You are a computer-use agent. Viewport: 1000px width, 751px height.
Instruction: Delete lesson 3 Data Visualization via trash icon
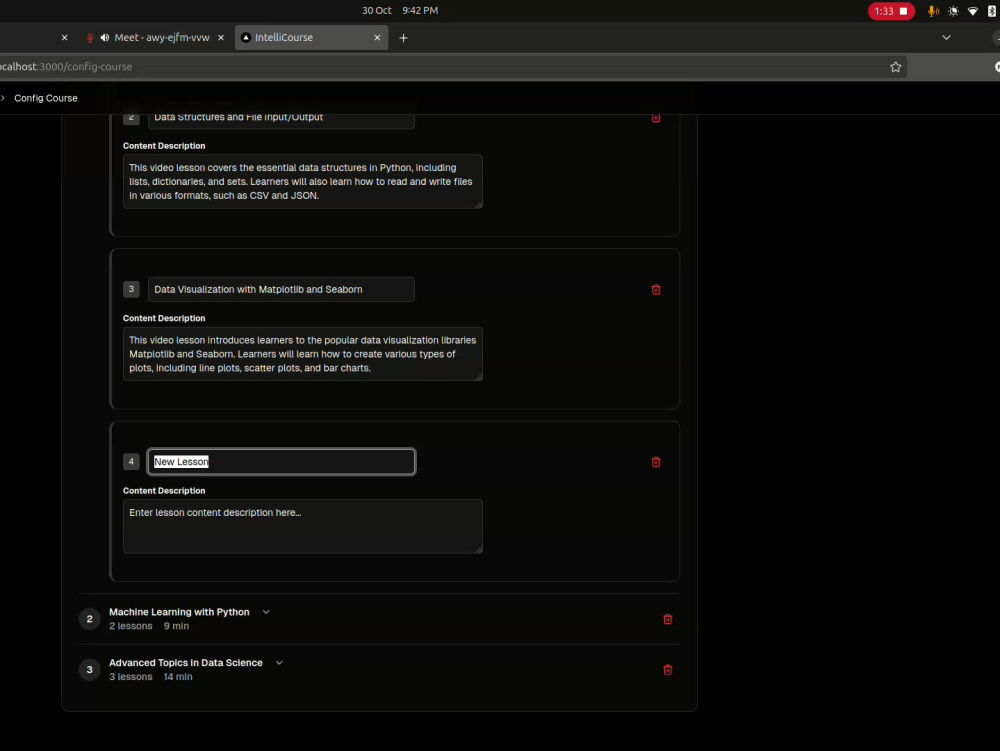656,289
